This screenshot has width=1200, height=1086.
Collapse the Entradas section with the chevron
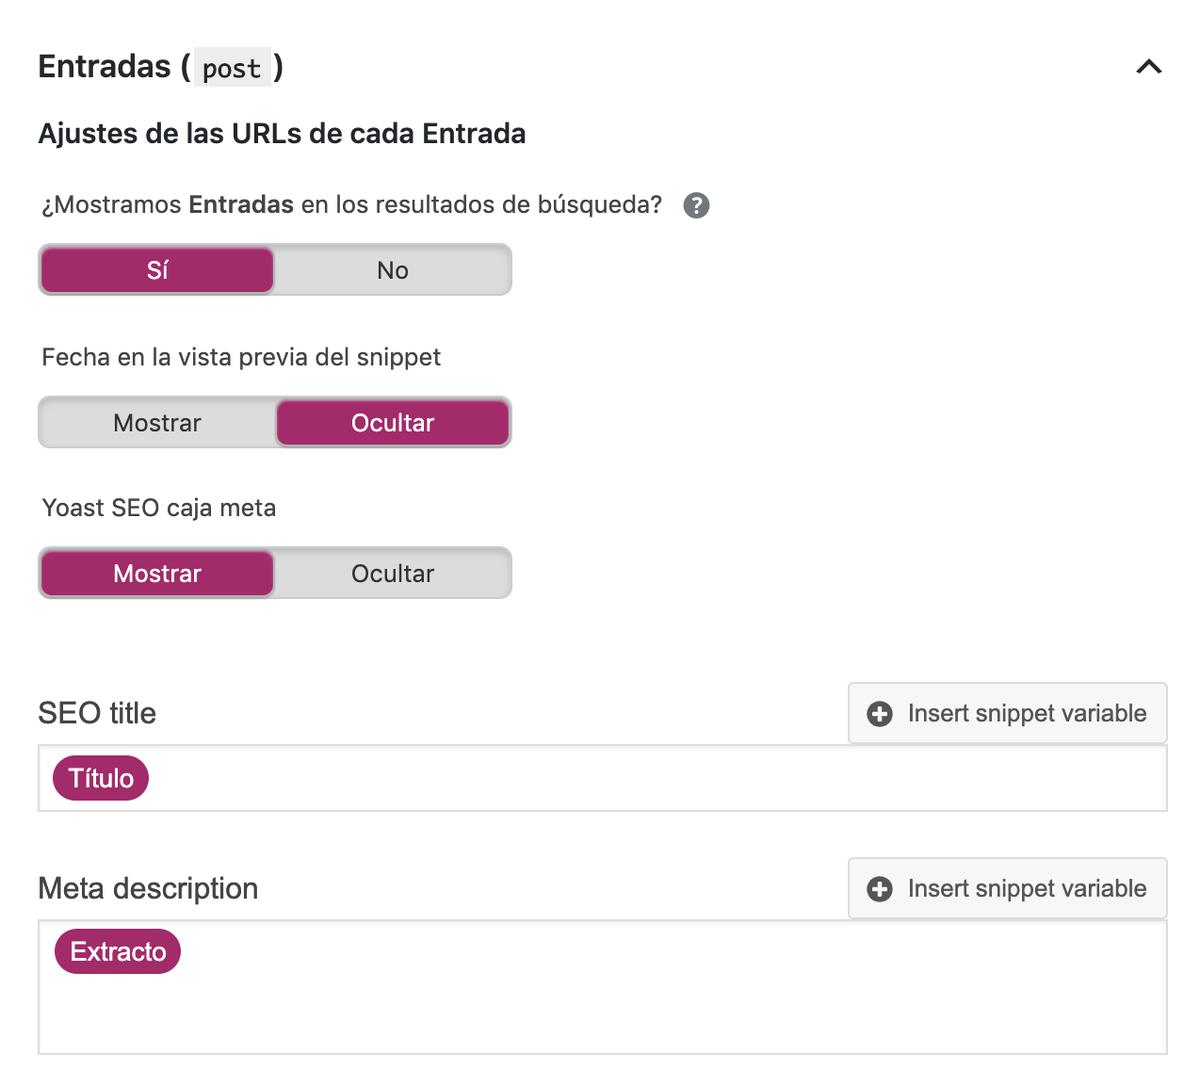[x=1149, y=67]
